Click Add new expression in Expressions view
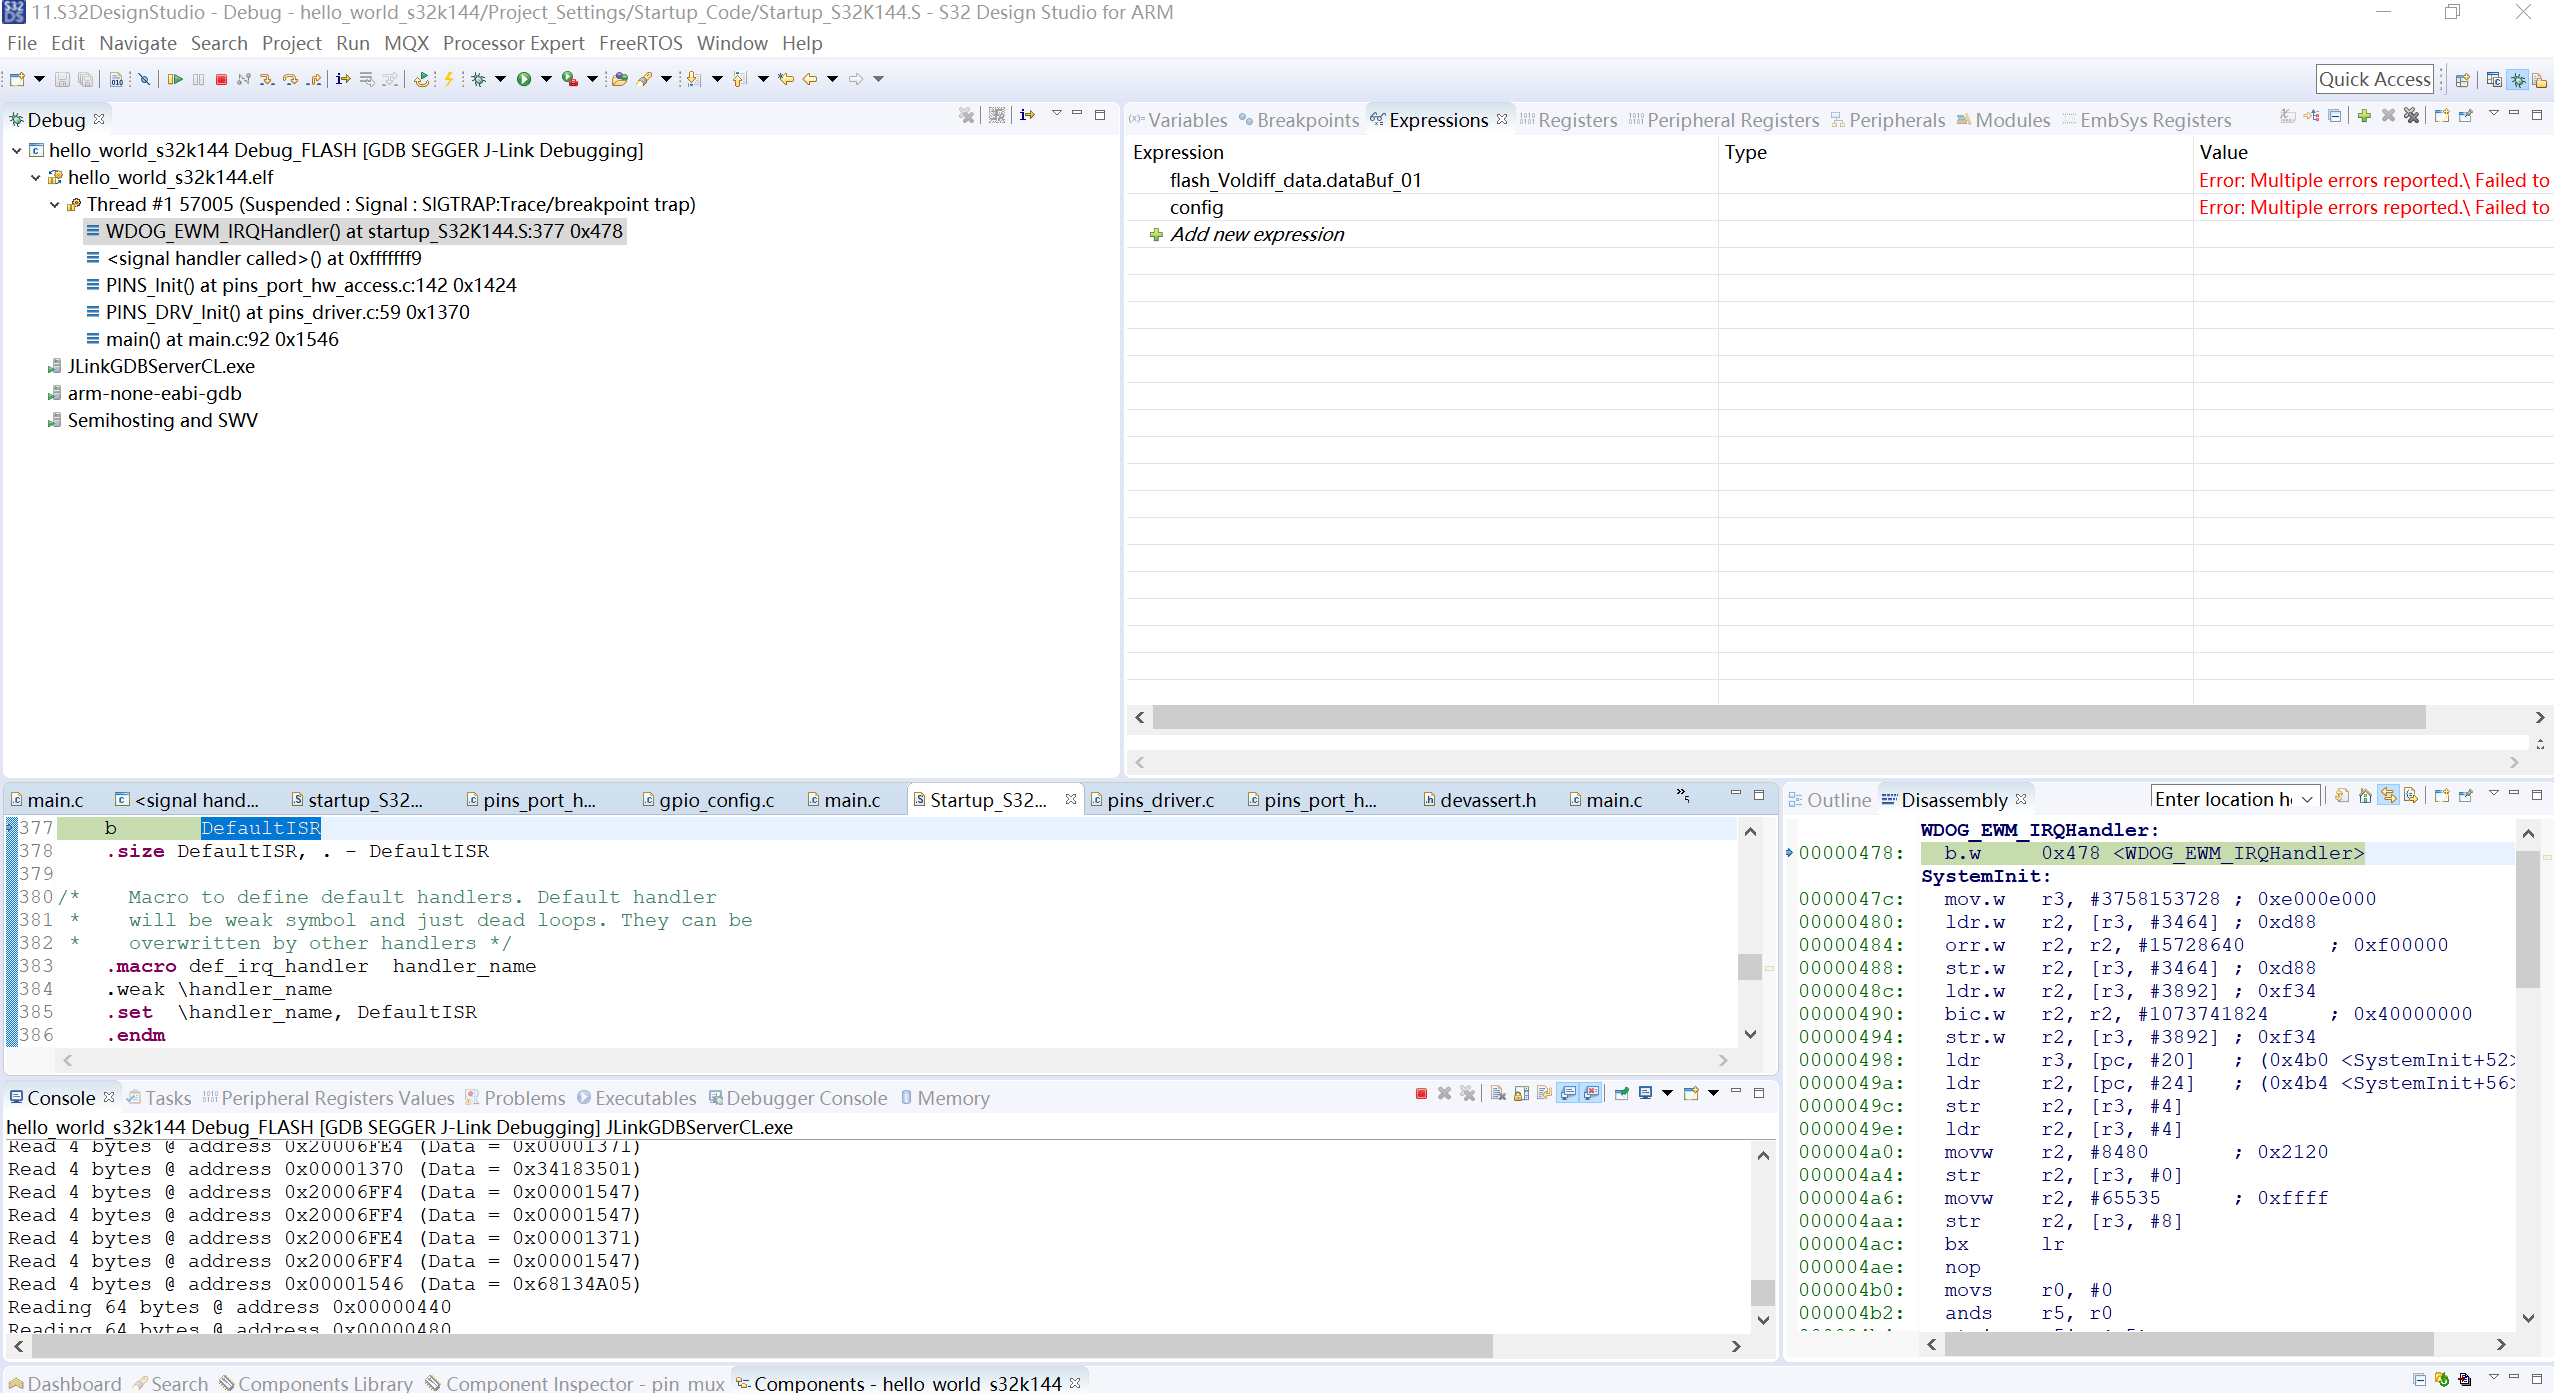This screenshot has height=1393, width=2554. pyautogui.click(x=1256, y=234)
